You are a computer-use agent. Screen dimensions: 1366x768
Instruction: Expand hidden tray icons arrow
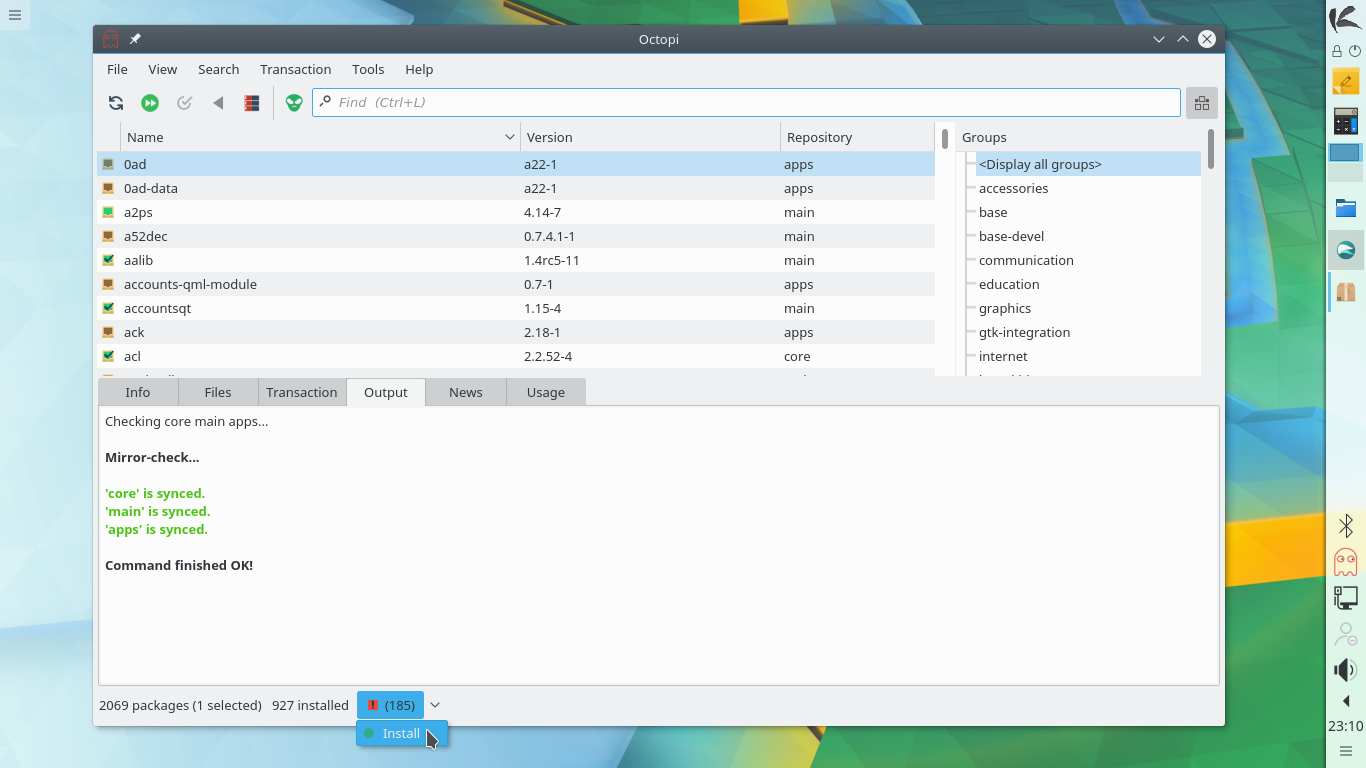(x=1346, y=701)
